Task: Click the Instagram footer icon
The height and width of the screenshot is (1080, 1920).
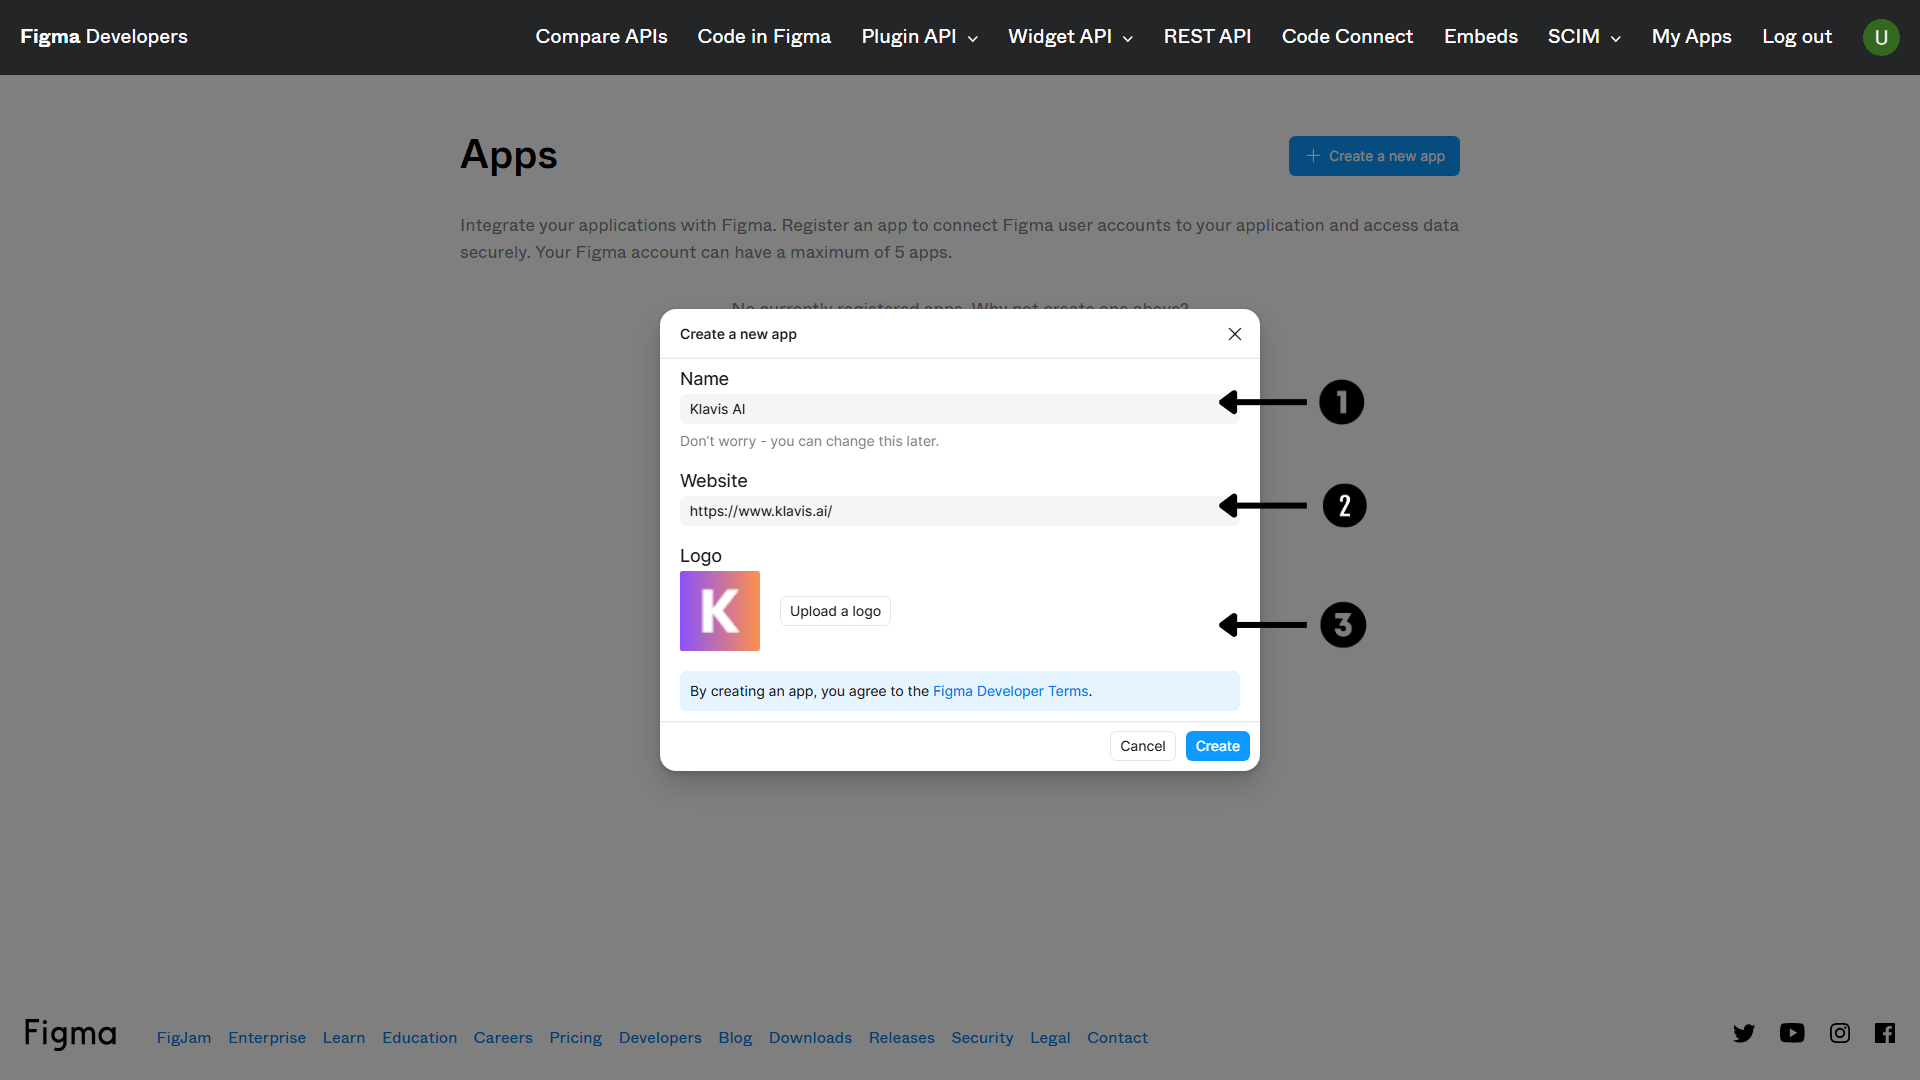Action: tap(1840, 1033)
